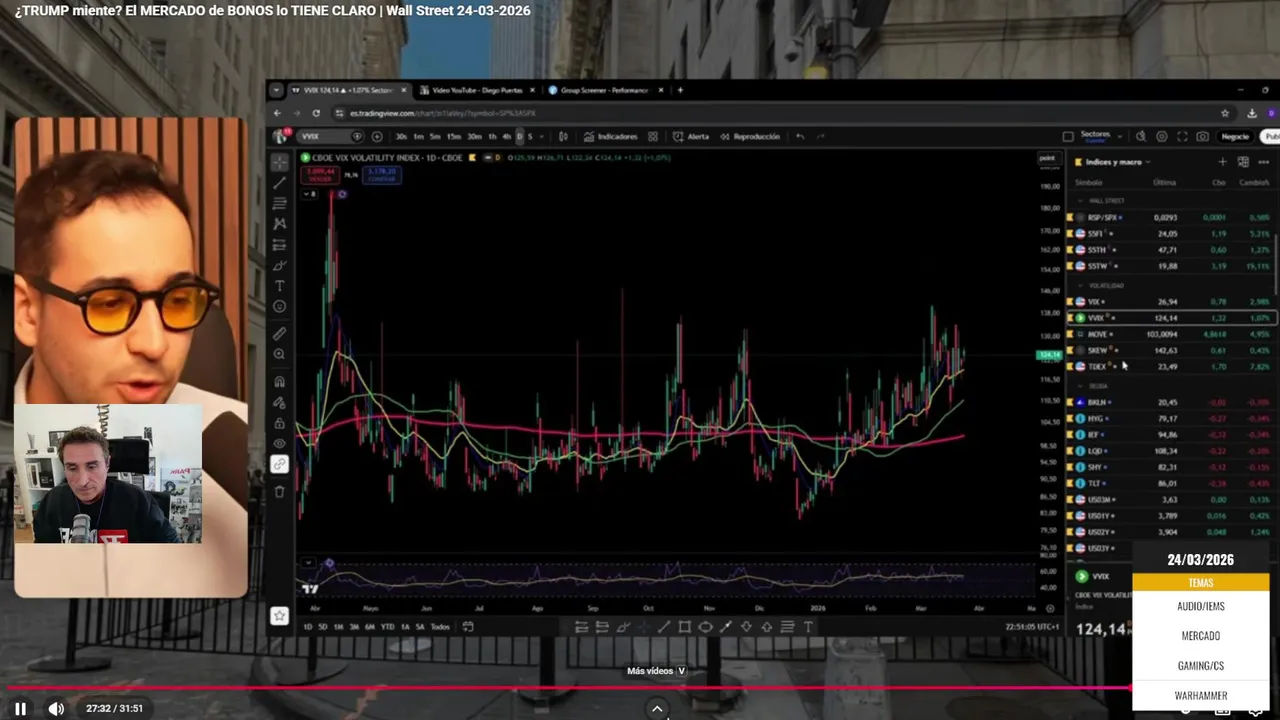Open the emoji icons tool
Screen dimensions: 1280x720
click(x=279, y=307)
